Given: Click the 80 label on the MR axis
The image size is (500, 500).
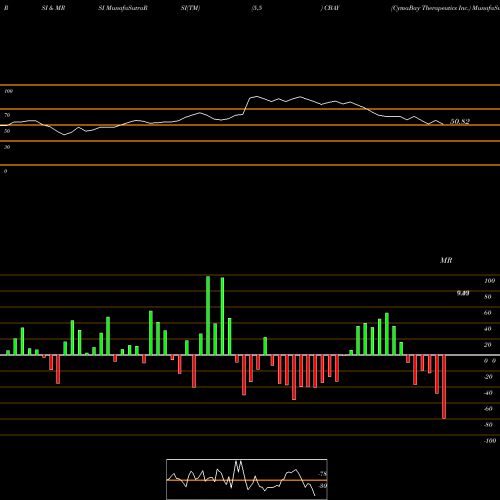Looking at the screenshot, I should pos(488,297).
